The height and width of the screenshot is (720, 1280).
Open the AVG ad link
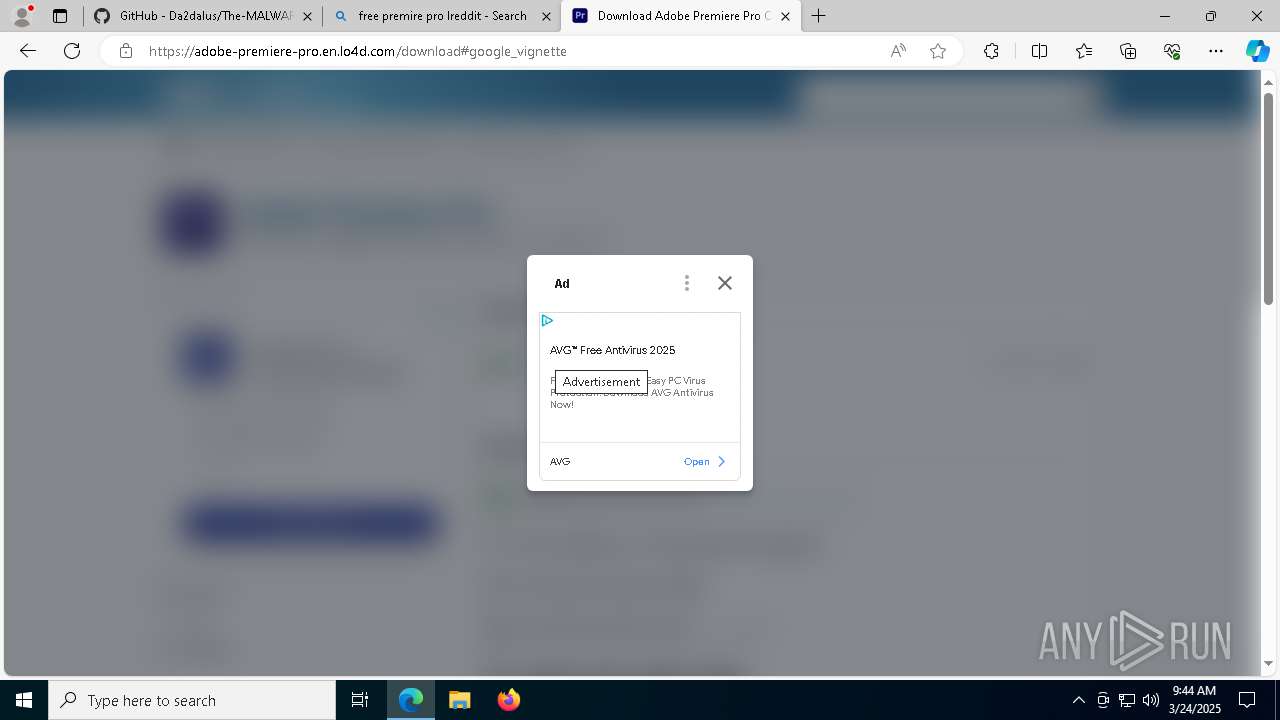705,462
